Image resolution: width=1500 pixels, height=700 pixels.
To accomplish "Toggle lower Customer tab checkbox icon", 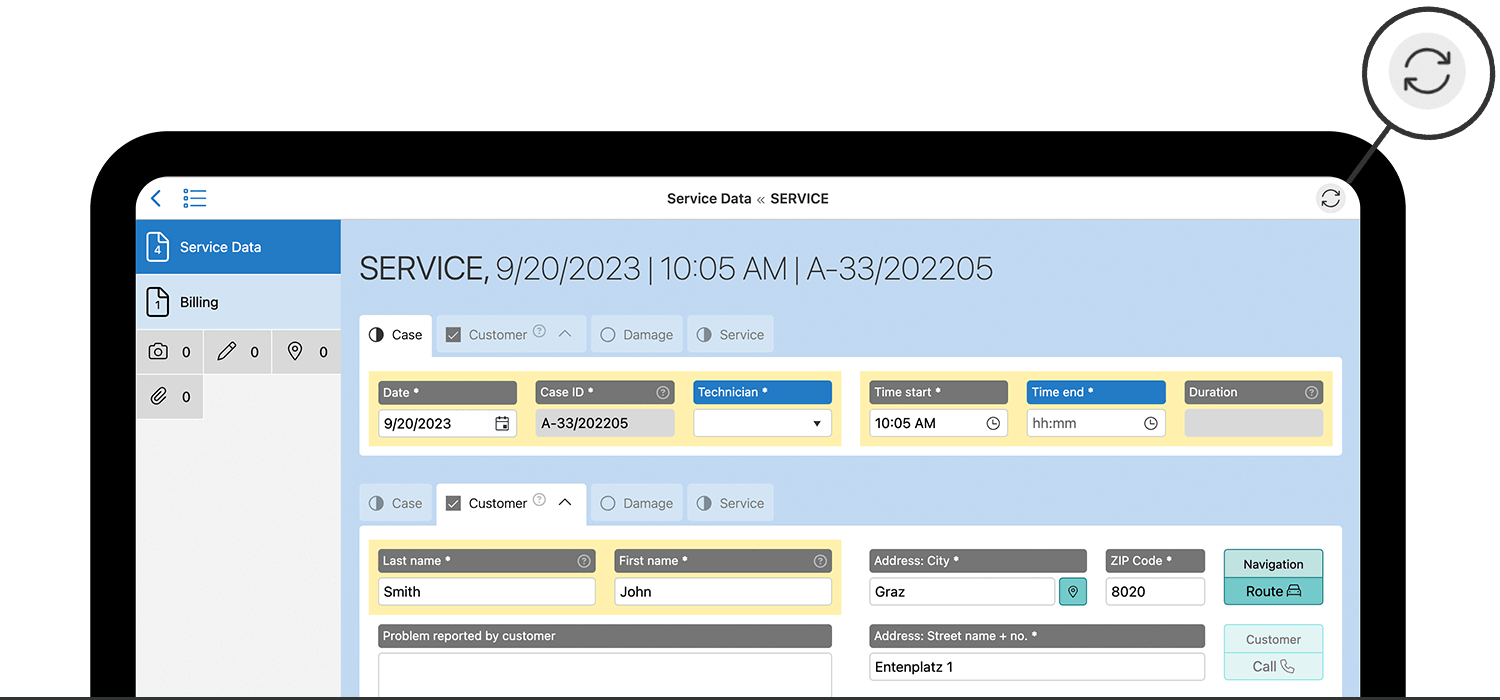I will pos(453,503).
